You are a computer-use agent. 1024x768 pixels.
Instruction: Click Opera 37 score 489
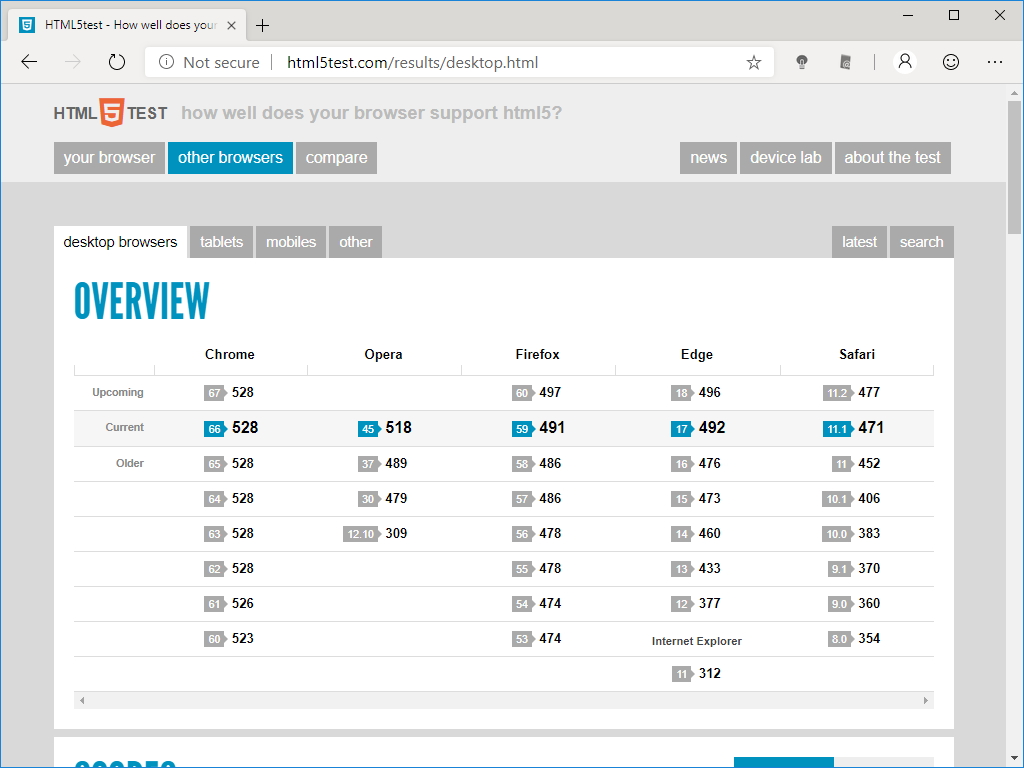coord(383,464)
